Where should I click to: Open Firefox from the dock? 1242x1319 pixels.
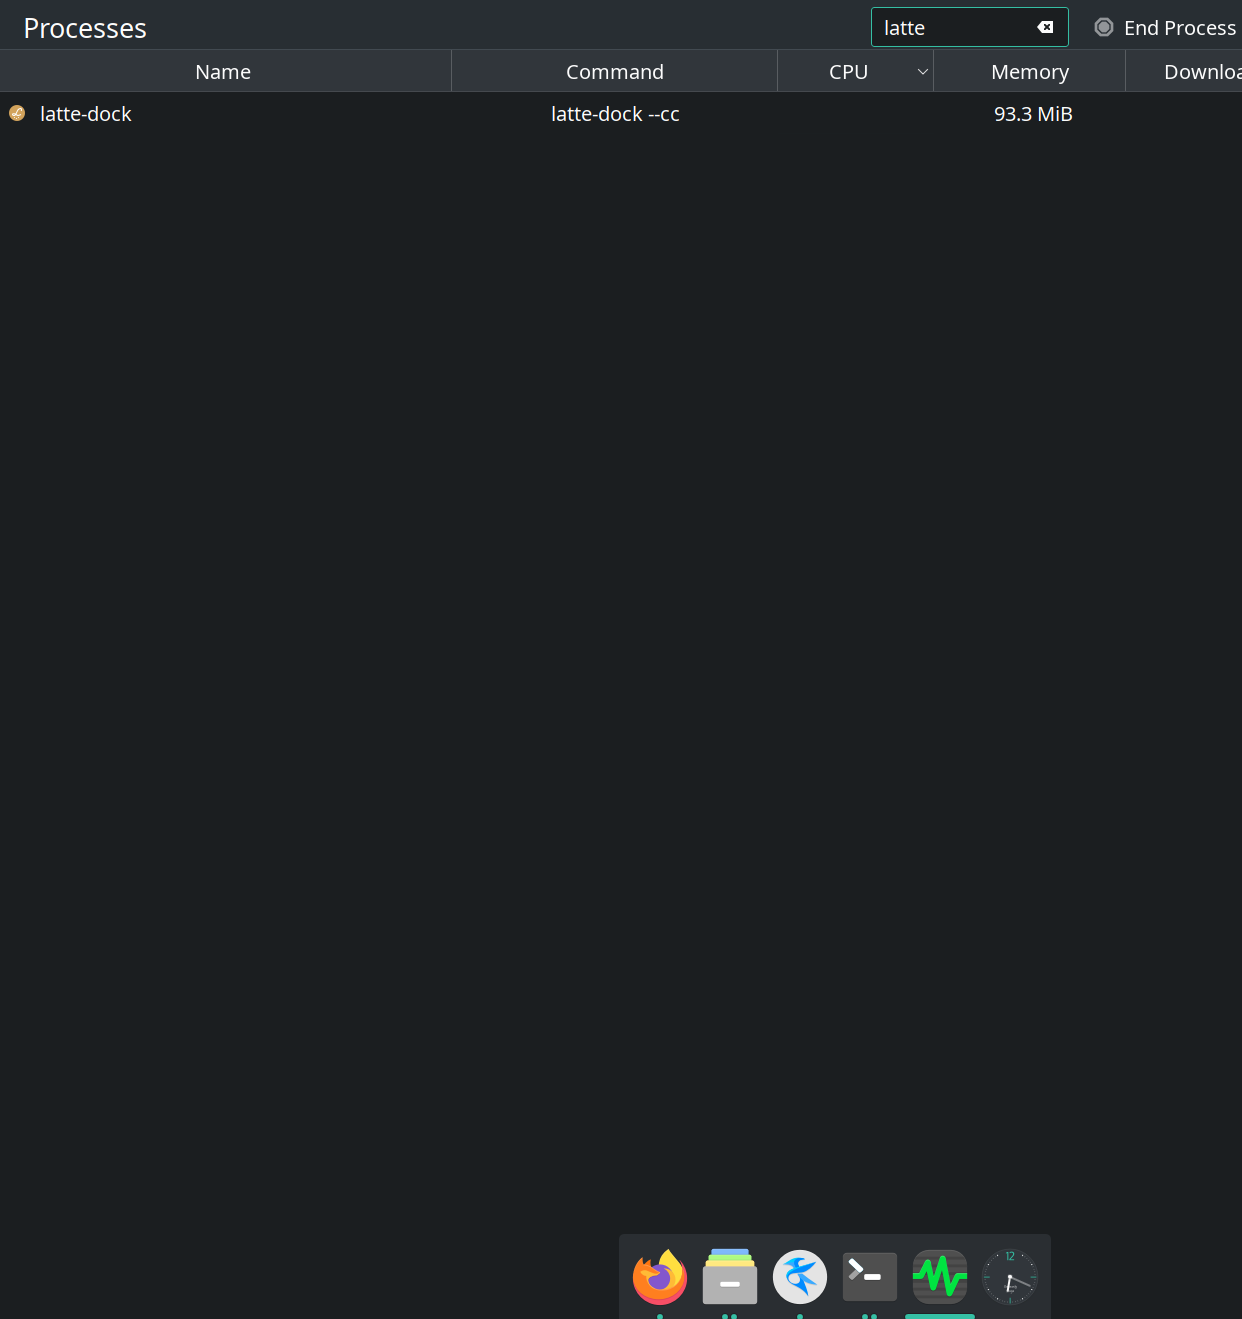[x=660, y=1277]
